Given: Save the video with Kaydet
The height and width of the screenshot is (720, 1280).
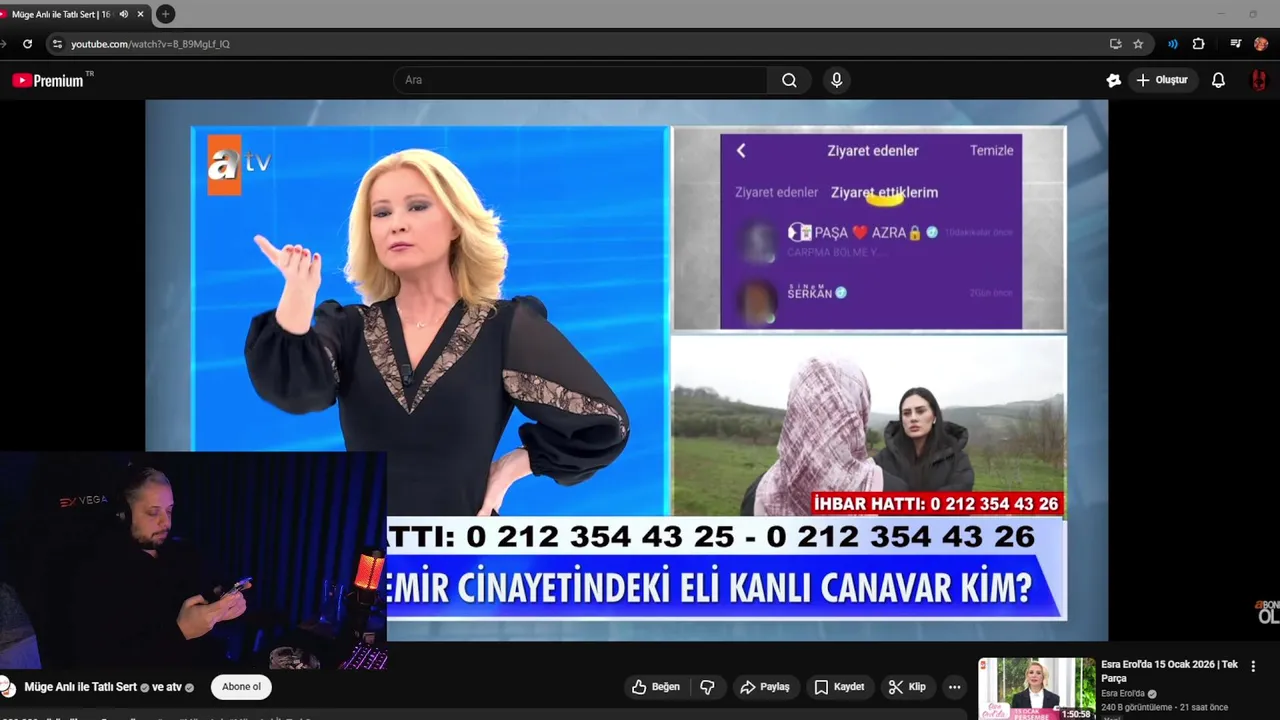Looking at the screenshot, I should click(x=839, y=687).
